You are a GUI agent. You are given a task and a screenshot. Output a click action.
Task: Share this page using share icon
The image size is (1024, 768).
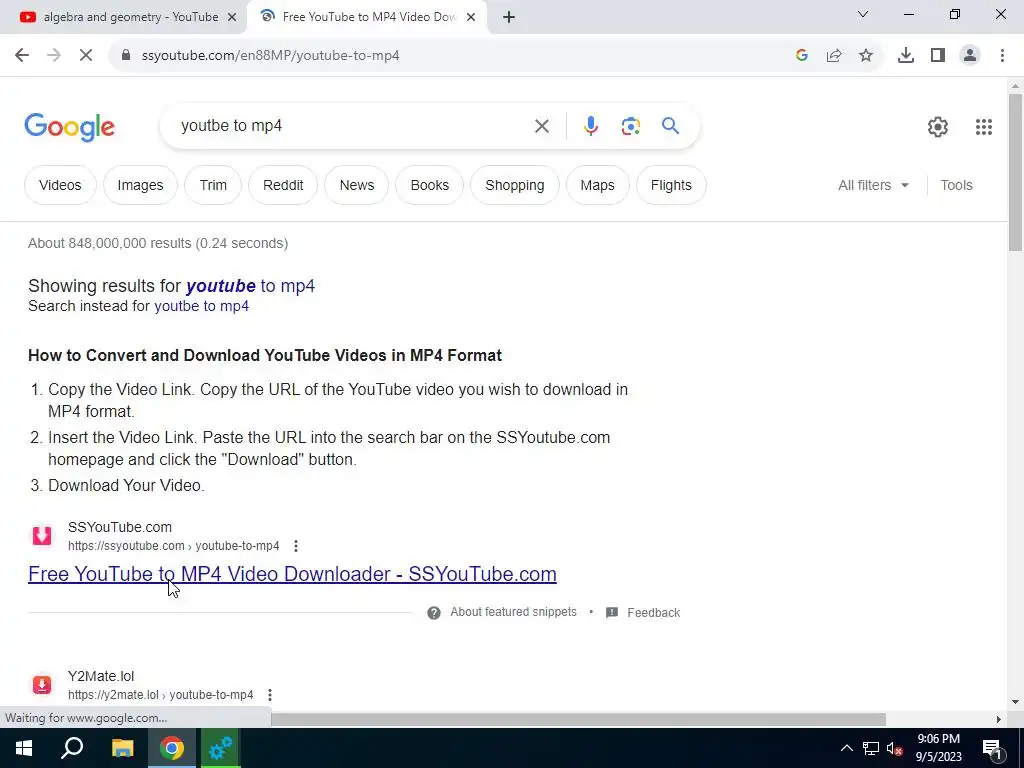(x=834, y=56)
